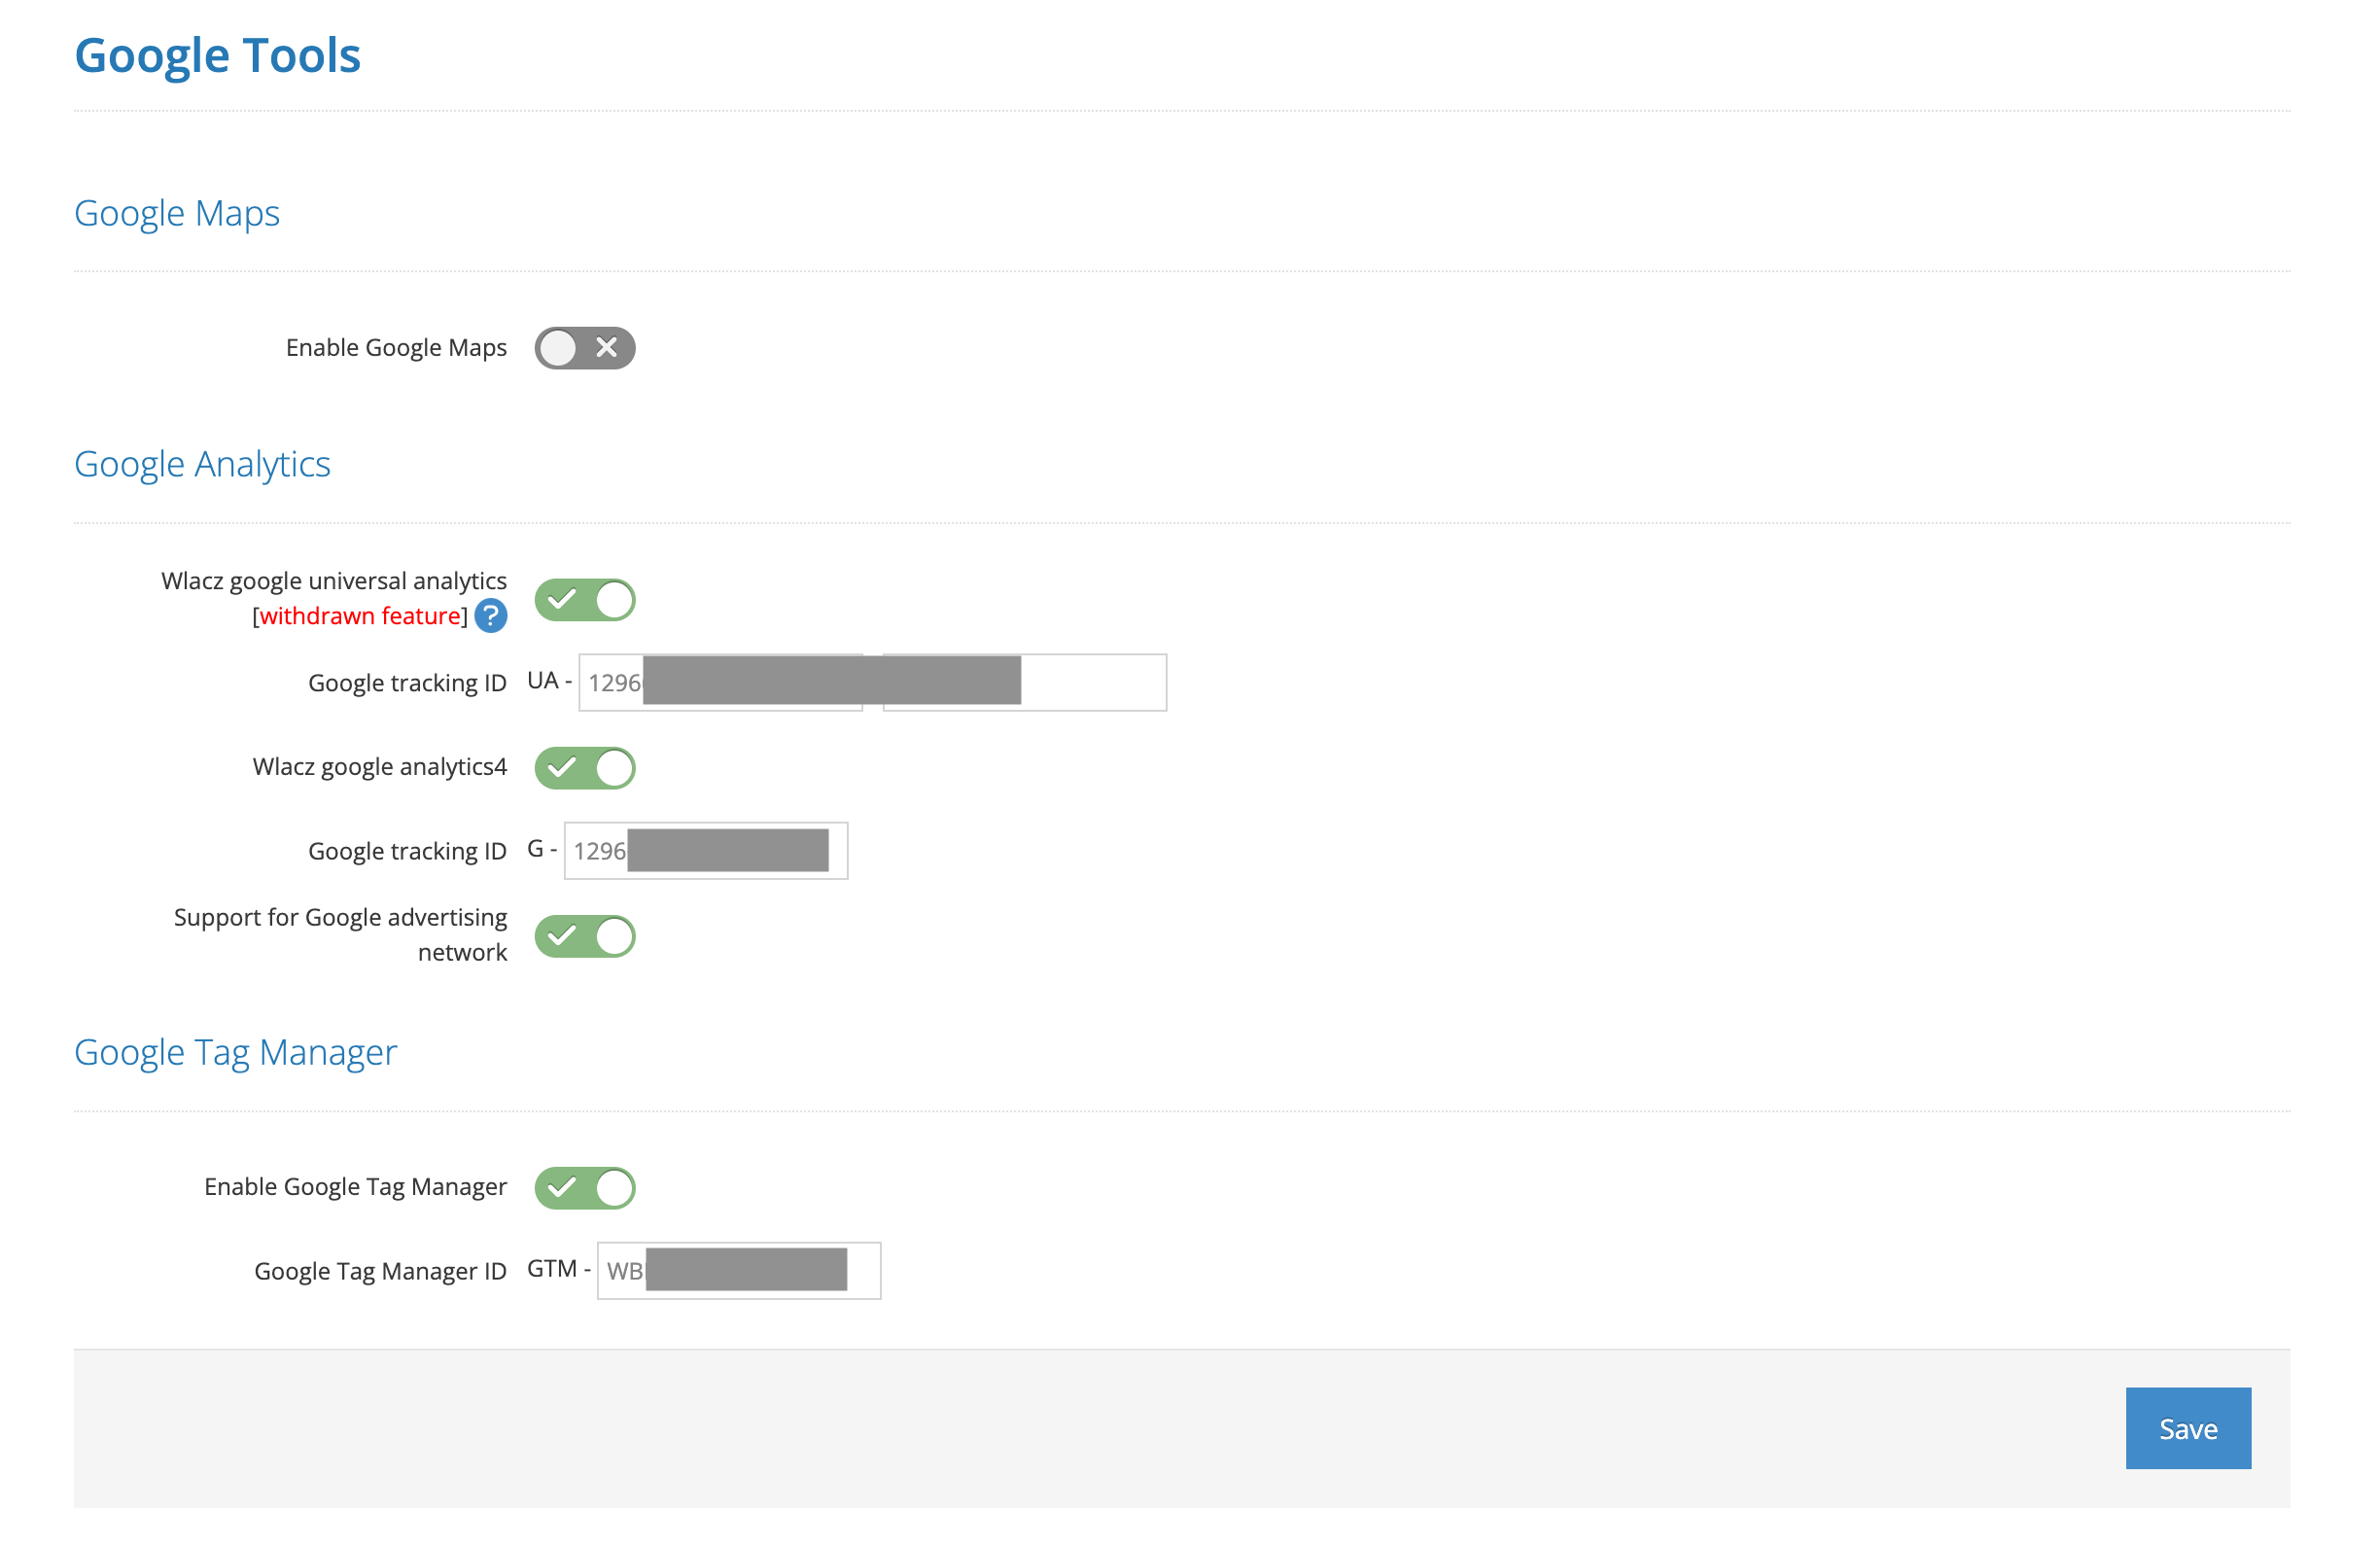Viewport: 2380px width, 1546px height.
Task: Turn off the google analytics4 toggle
Action: (585, 768)
